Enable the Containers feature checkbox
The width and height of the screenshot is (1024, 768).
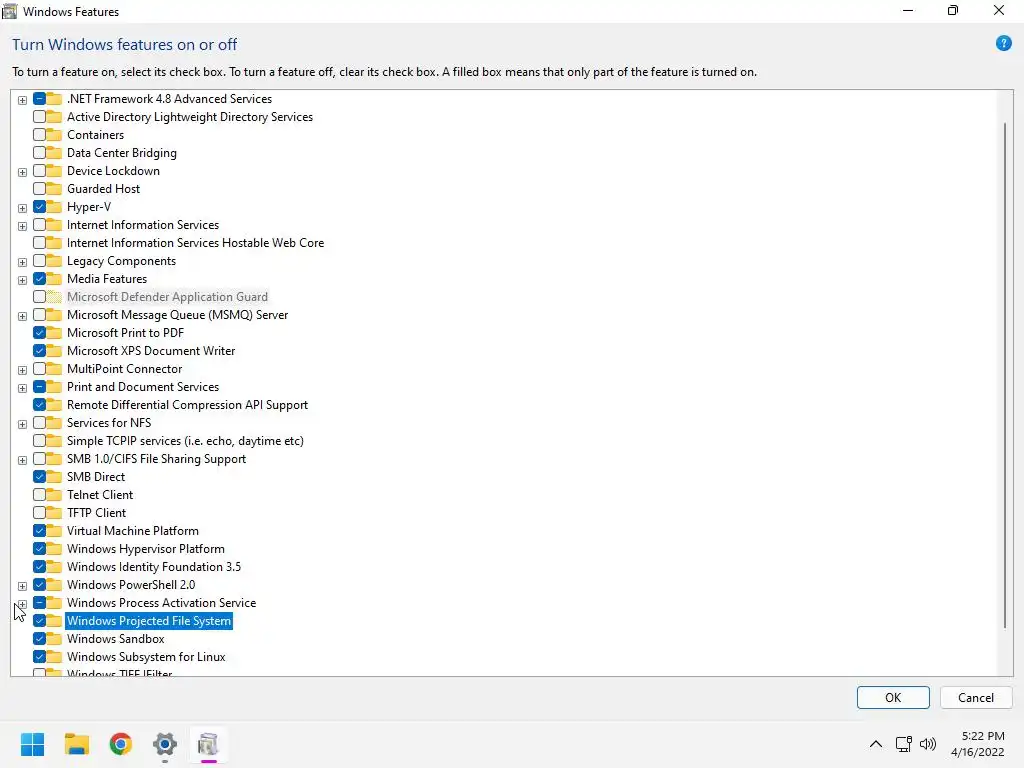click(39, 135)
